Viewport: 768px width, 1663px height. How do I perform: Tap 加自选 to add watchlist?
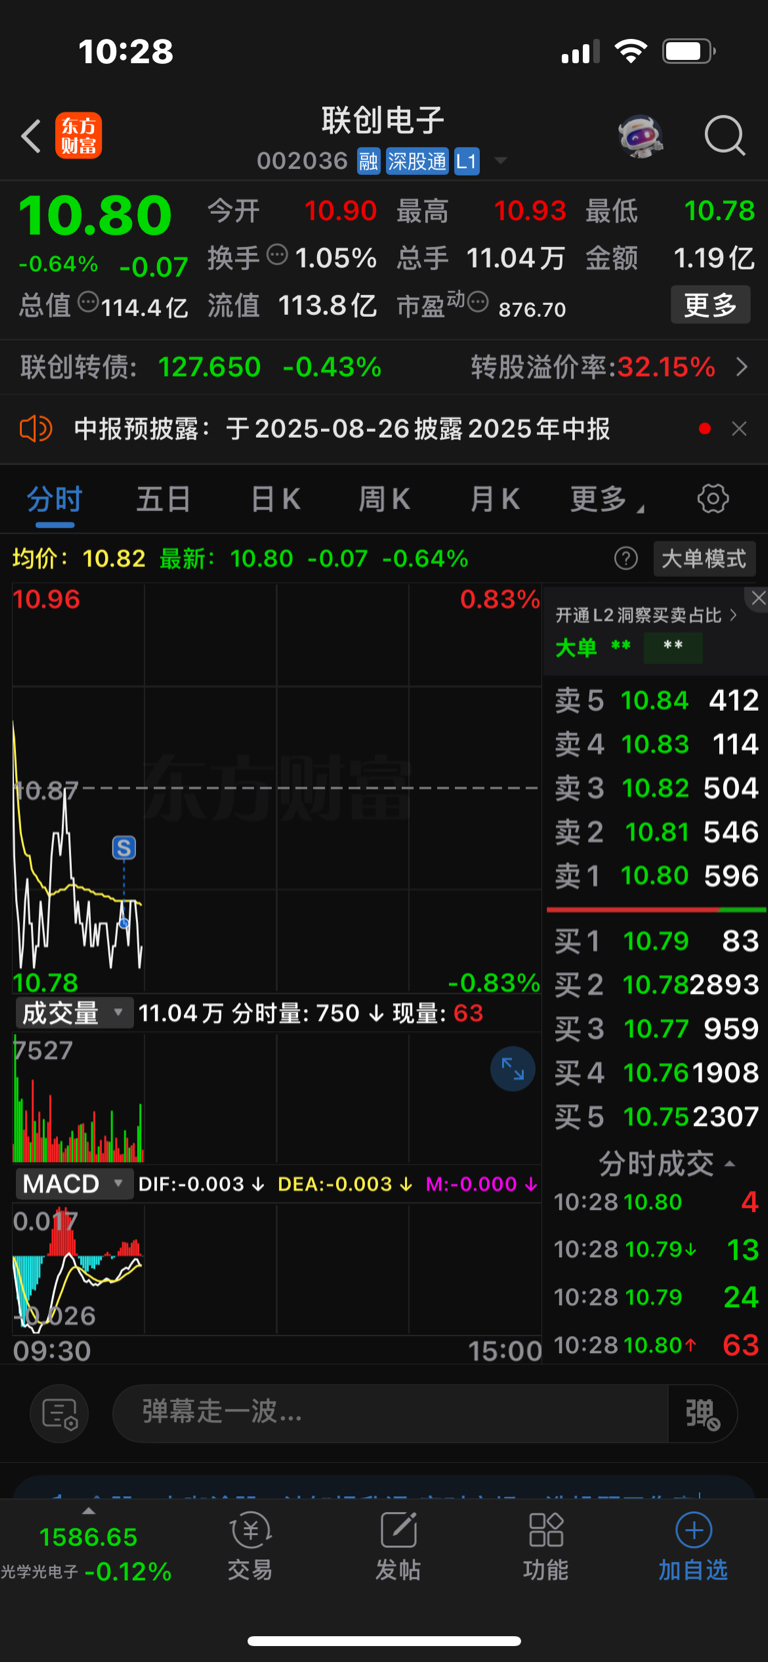pyautogui.click(x=693, y=1547)
